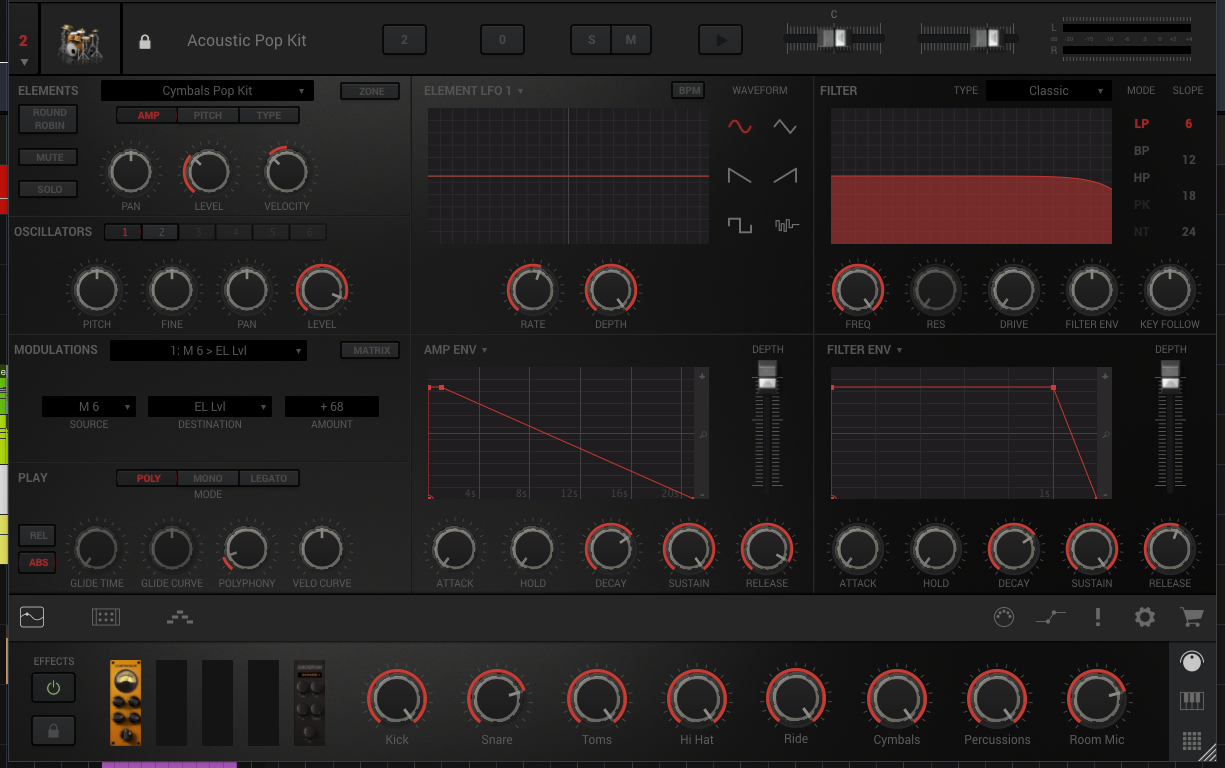Select the knob controls icon on right panel
The width and height of the screenshot is (1225, 768).
pyautogui.click(x=1191, y=661)
